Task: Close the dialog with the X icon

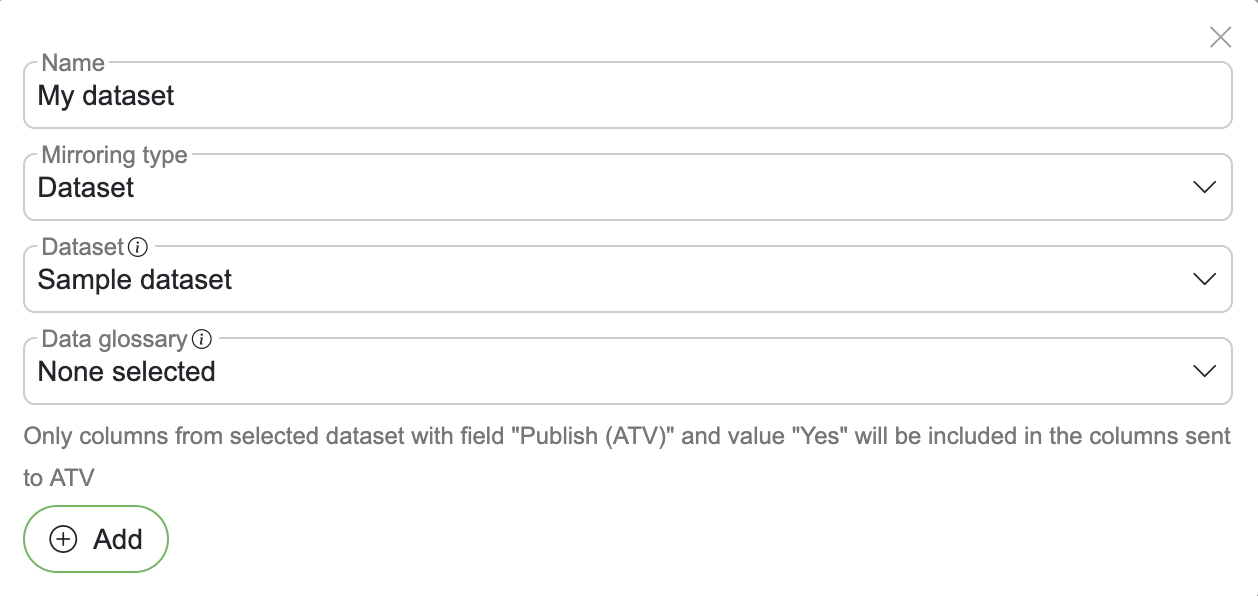Action: 1220,38
